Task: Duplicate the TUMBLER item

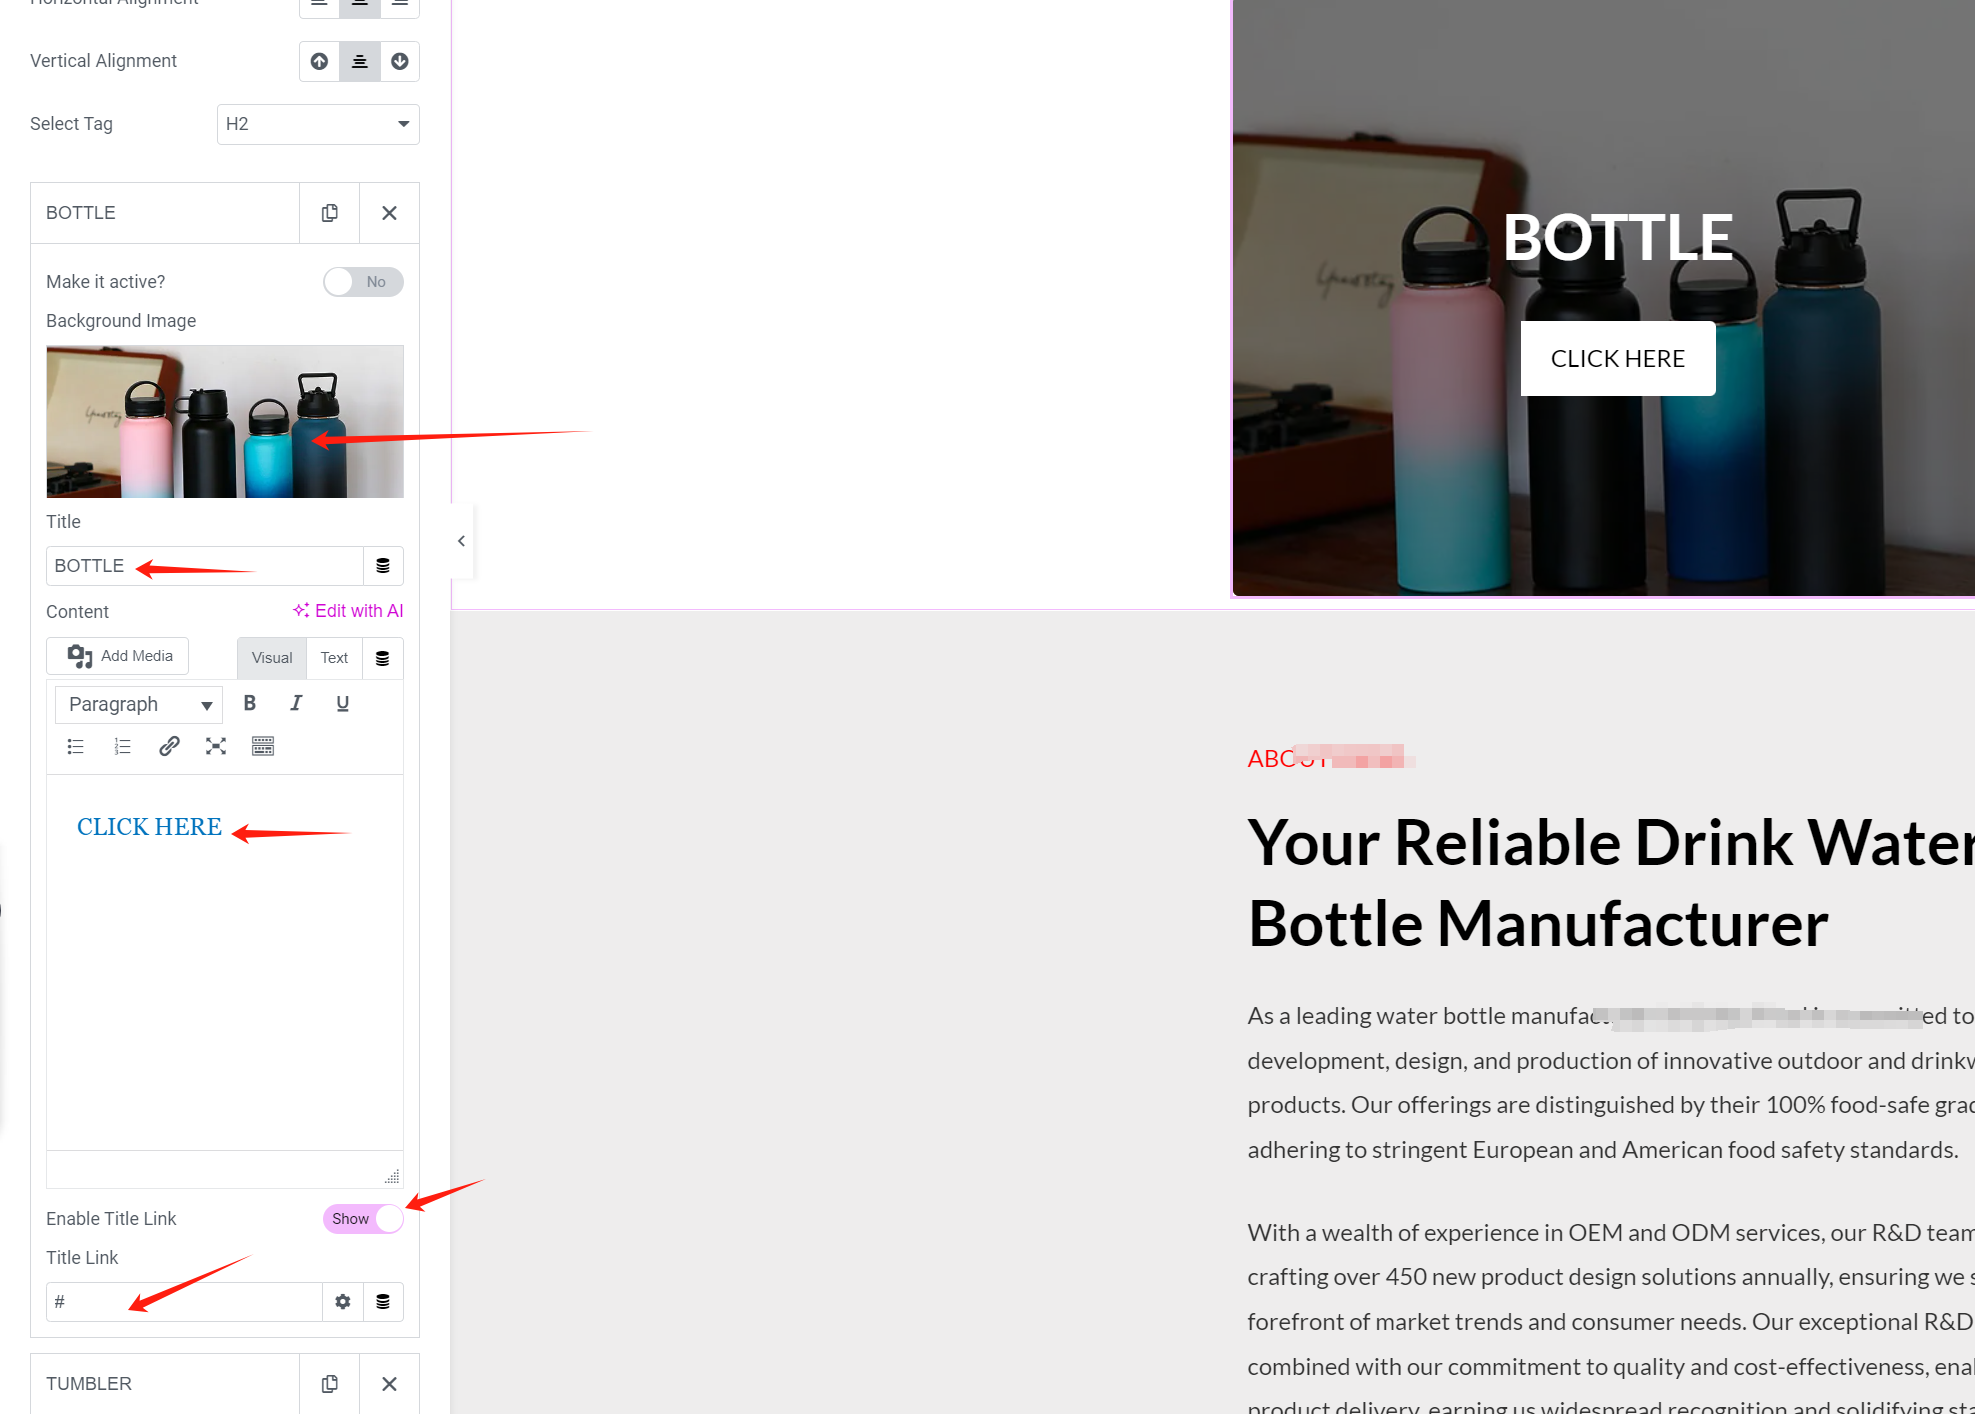Action: coord(329,1384)
